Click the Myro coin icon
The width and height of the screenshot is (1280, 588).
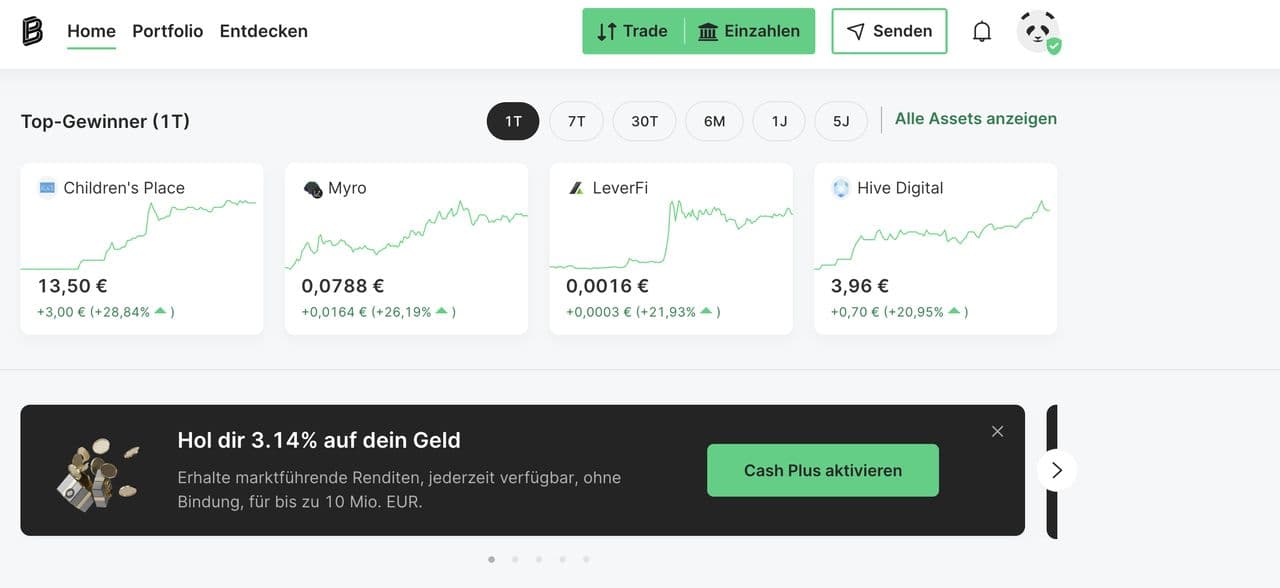312,188
